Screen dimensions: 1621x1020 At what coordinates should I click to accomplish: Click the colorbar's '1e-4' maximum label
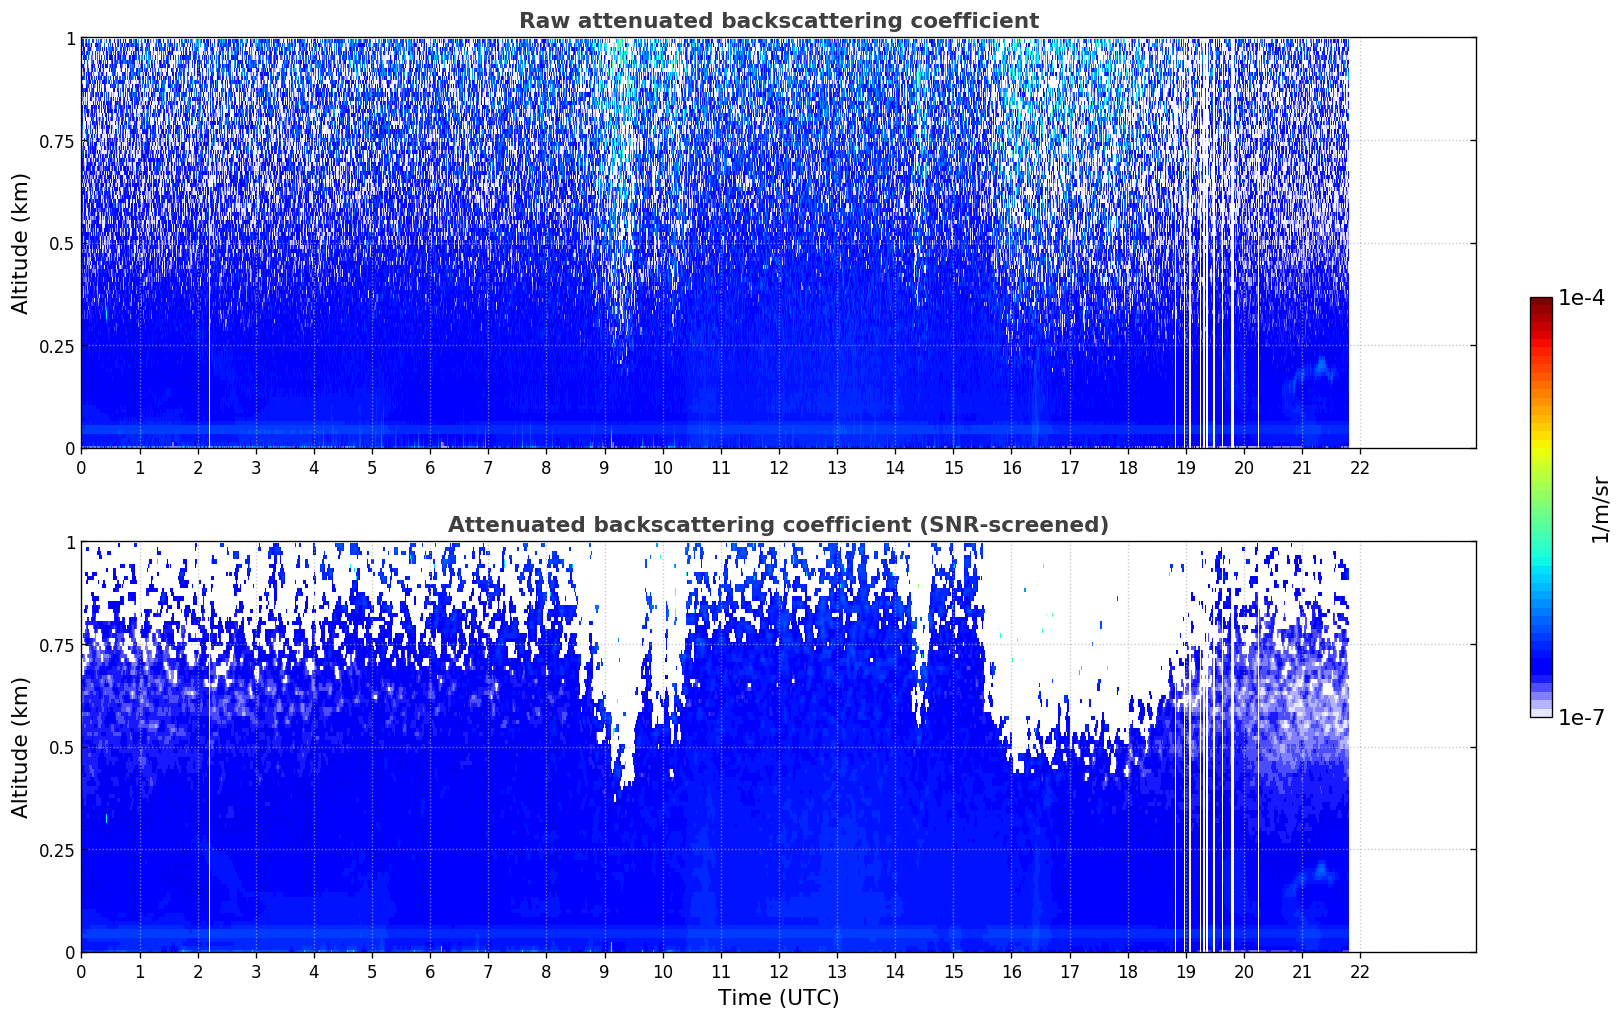coord(1581,298)
